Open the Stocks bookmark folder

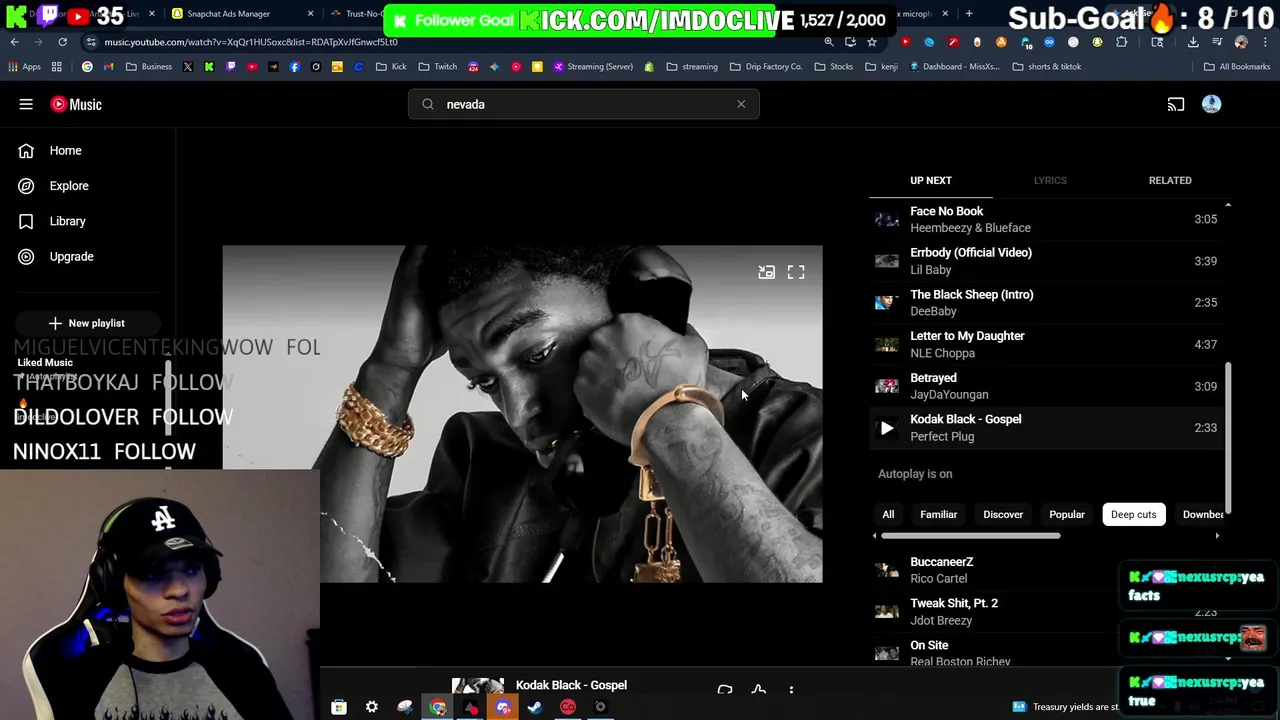(834, 66)
